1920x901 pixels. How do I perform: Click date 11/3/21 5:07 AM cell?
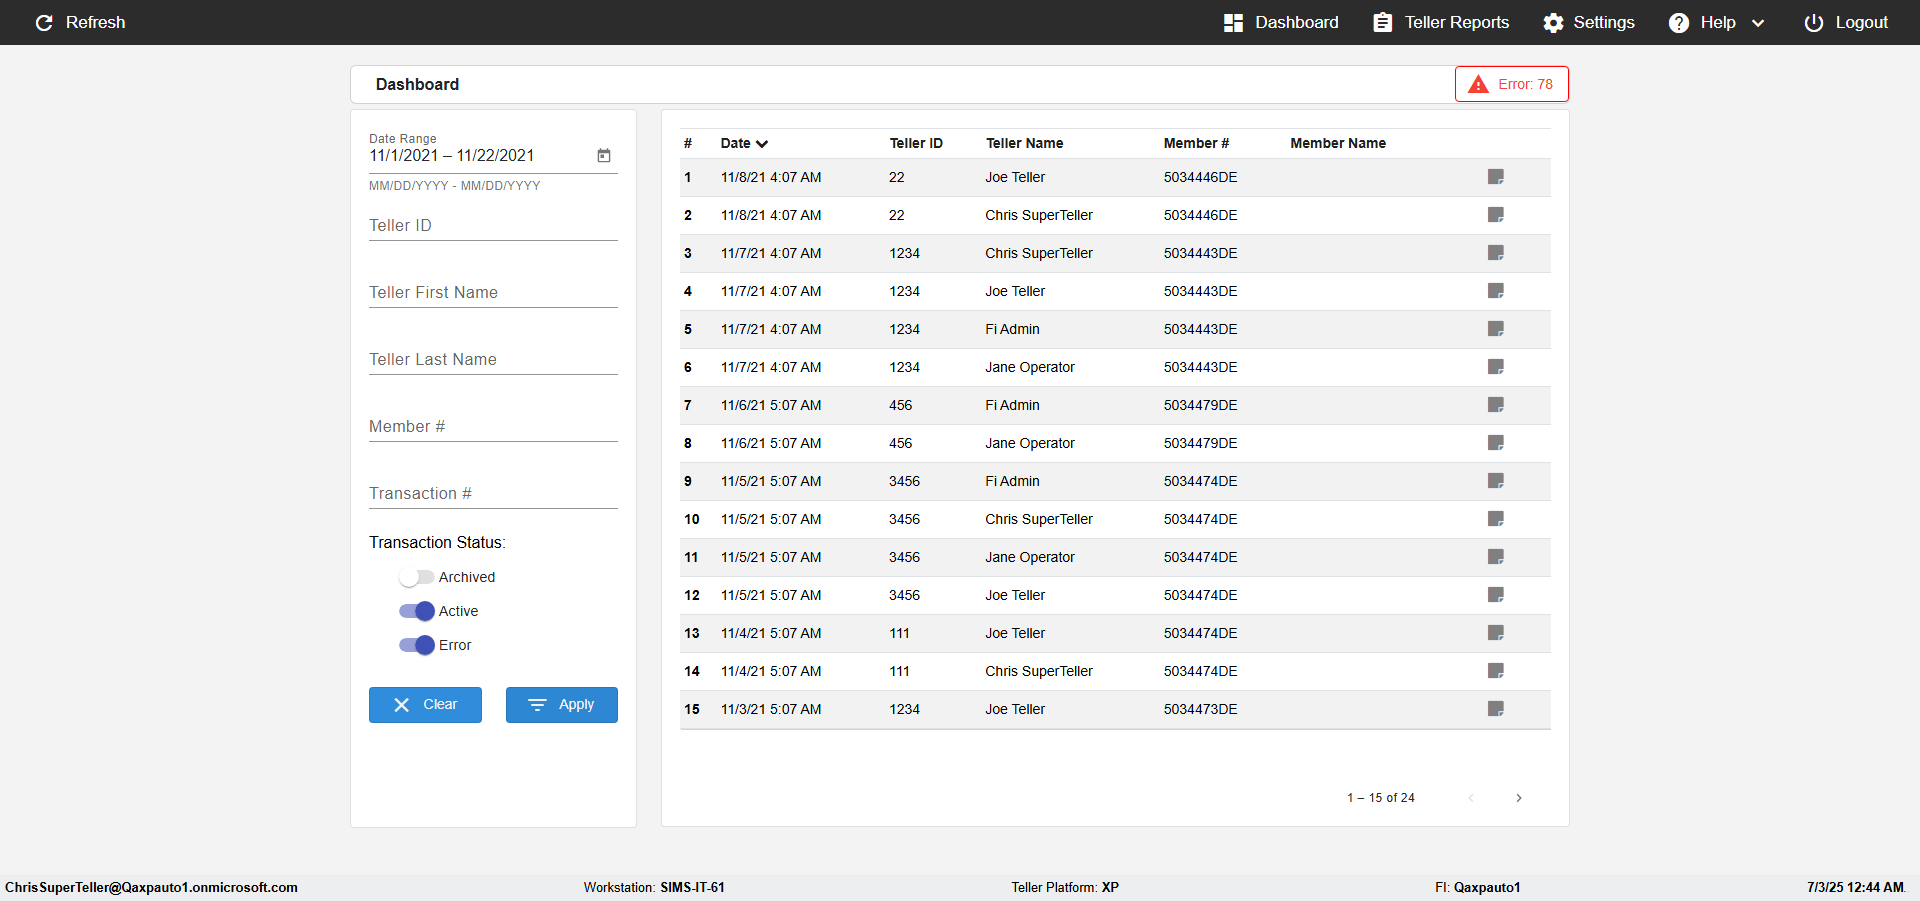click(771, 709)
